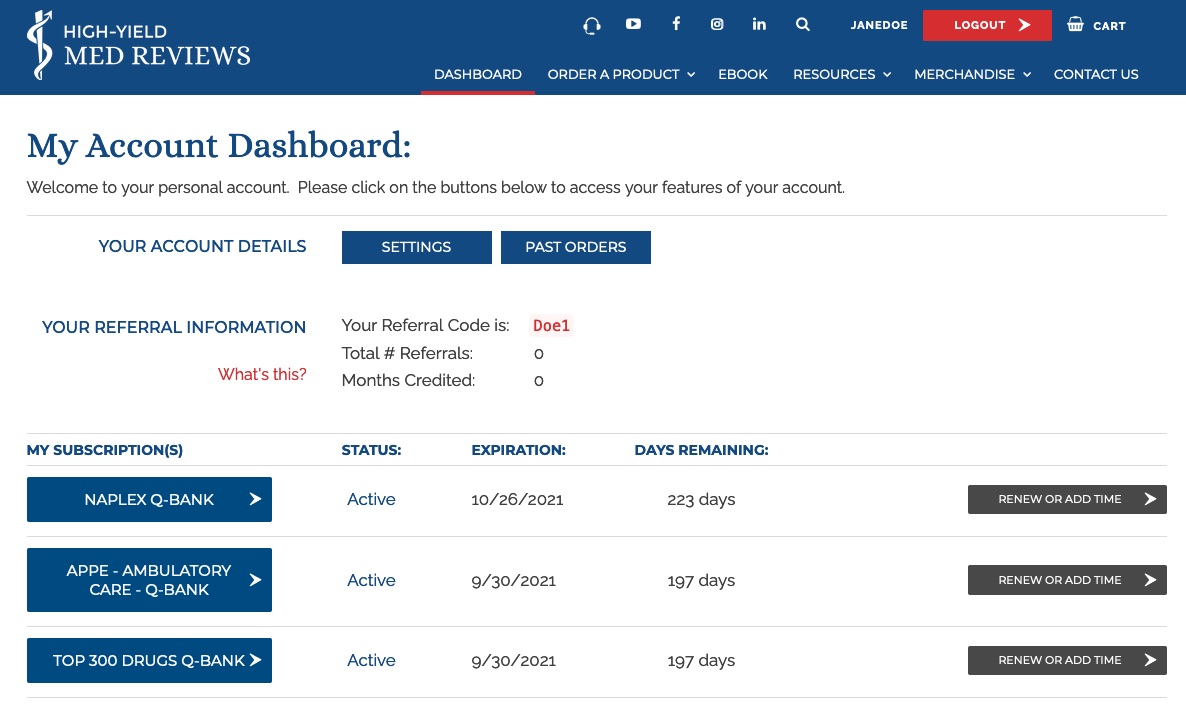Image resolution: width=1186 pixels, height=704 pixels.
Task: Click the Active status for NAPLEX Q-BANK
Action: (x=371, y=499)
